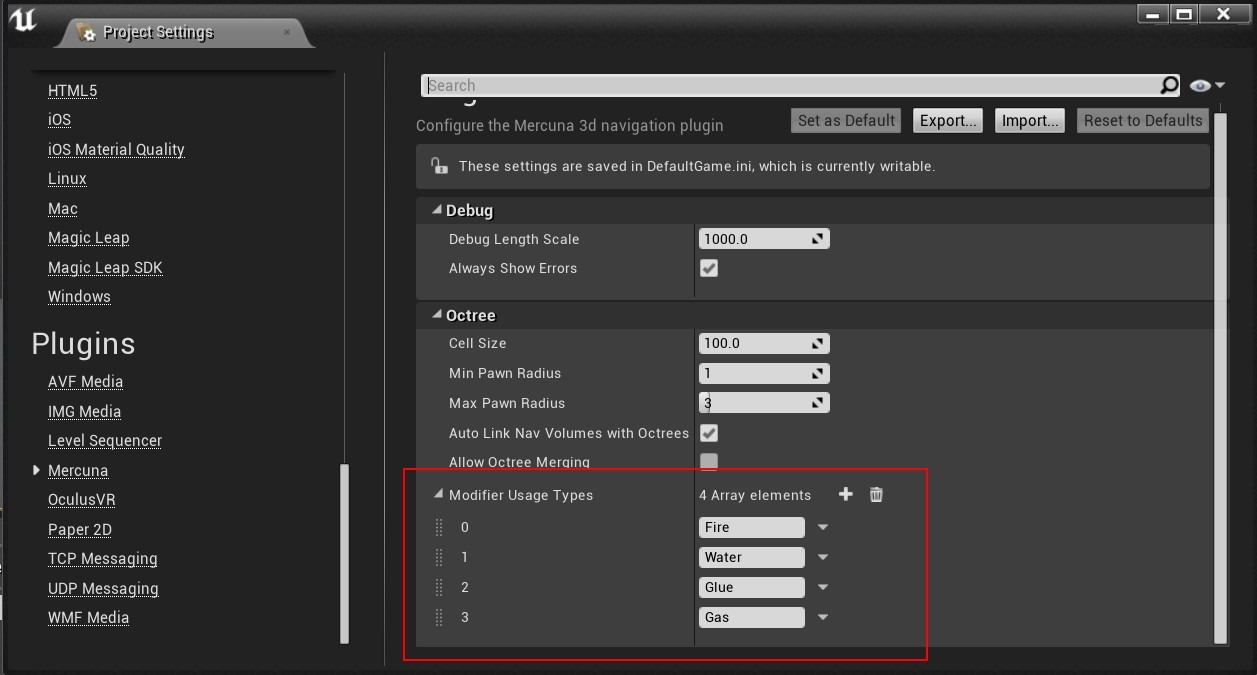Click the trash icon to empty Modifier Usage Types
Viewport: 1257px width, 675px height.
[876, 494]
